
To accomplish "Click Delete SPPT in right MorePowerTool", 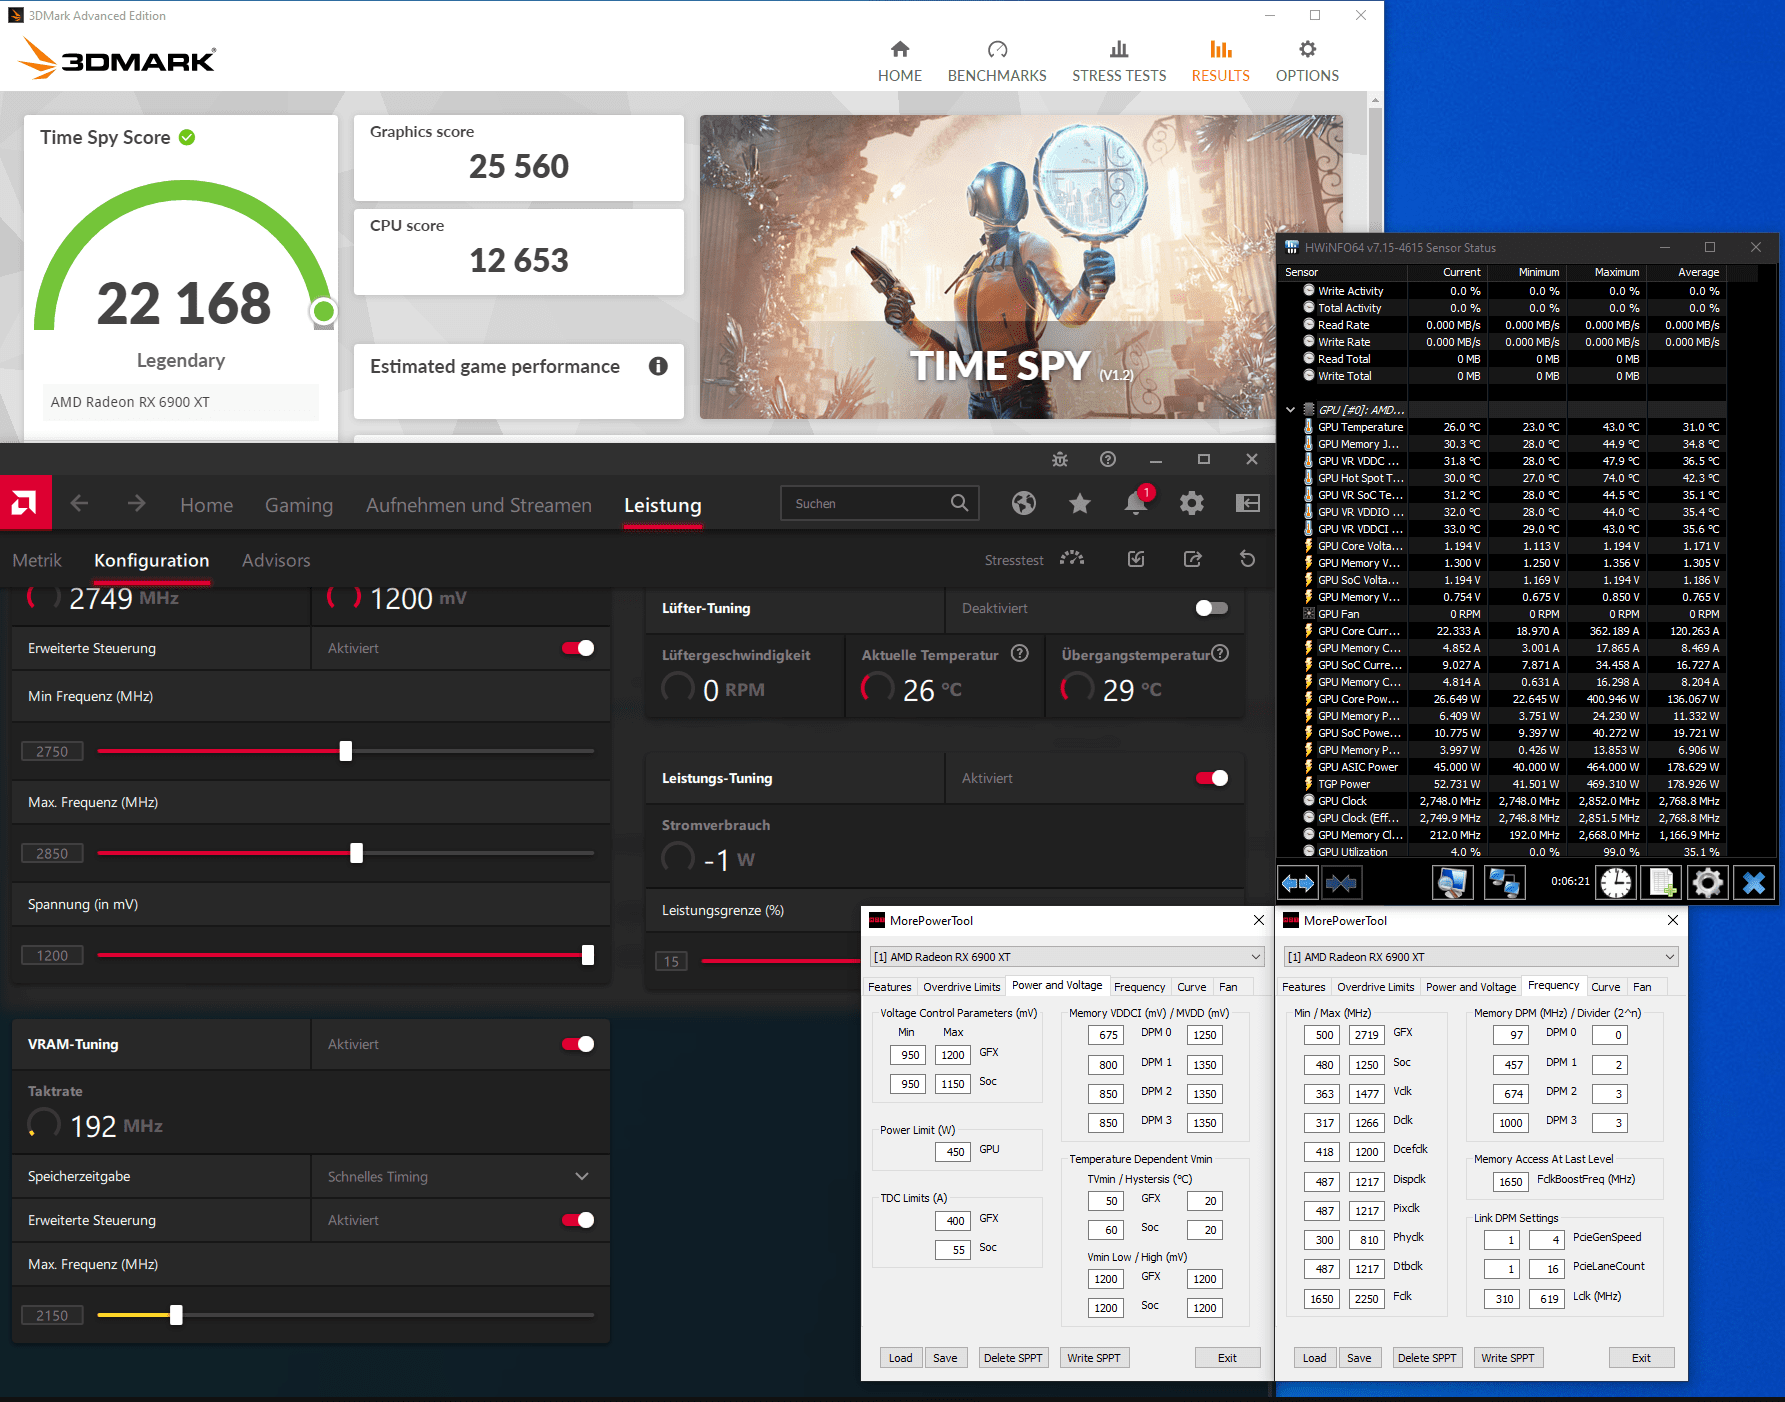I will pos(1427,1358).
